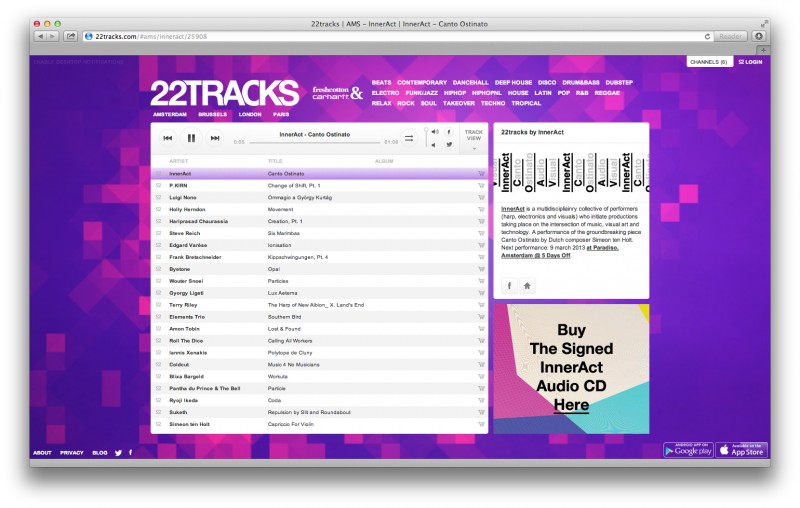
Task: Play Hariprasad Chaurasia's track Creation, Pt. 1
Action: pyautogui.click(x=319, y=221)
